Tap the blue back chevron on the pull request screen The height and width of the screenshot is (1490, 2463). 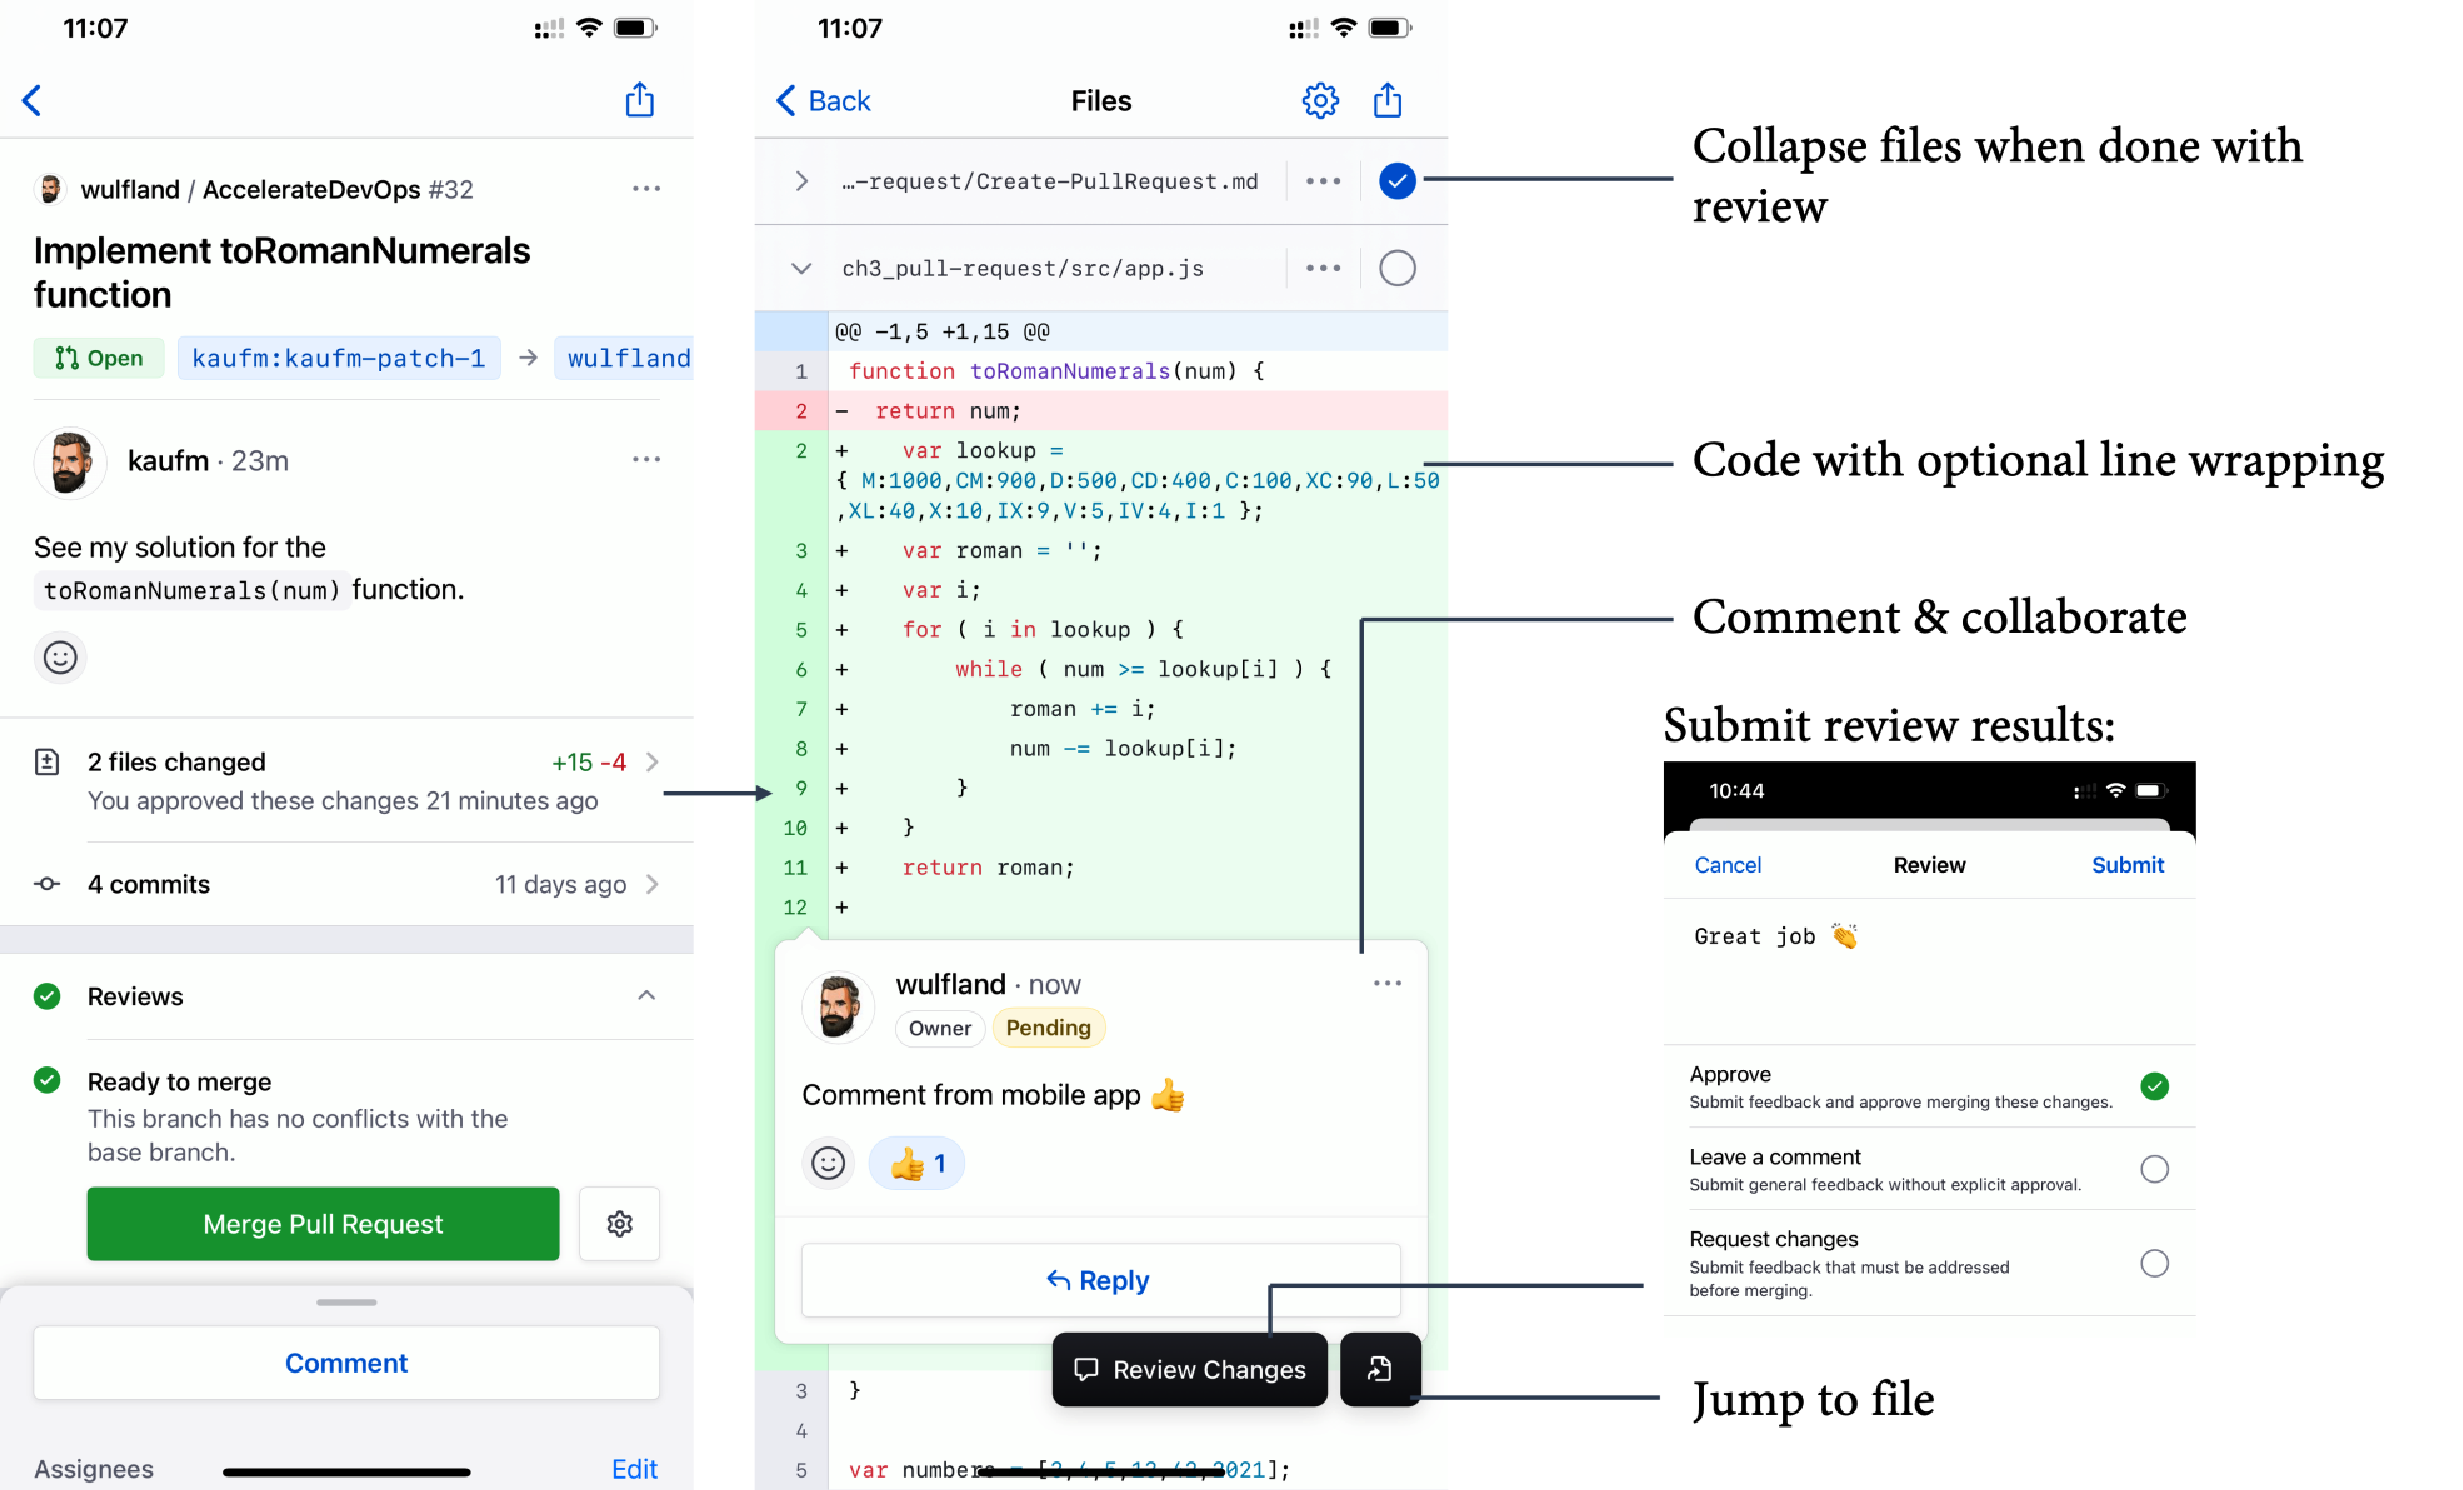[x=32, y=100]
